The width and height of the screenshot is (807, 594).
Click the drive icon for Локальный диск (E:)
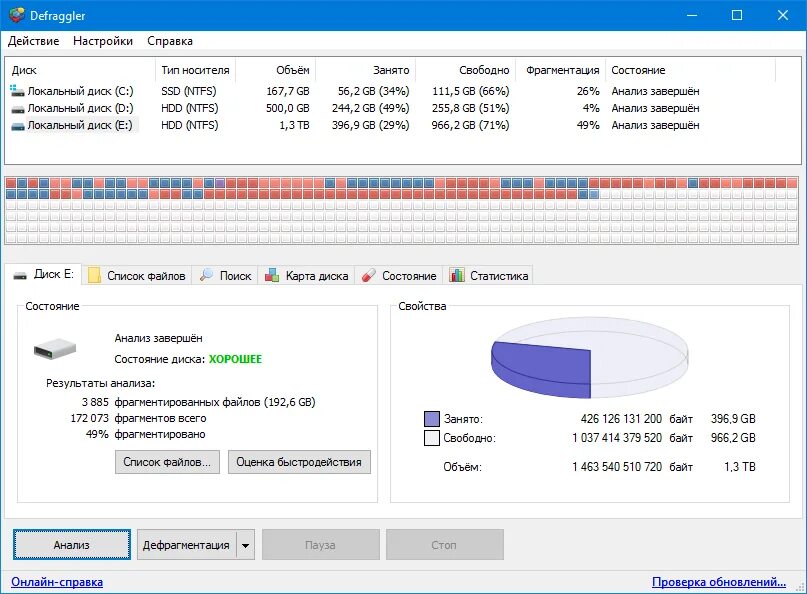(17, 126)
